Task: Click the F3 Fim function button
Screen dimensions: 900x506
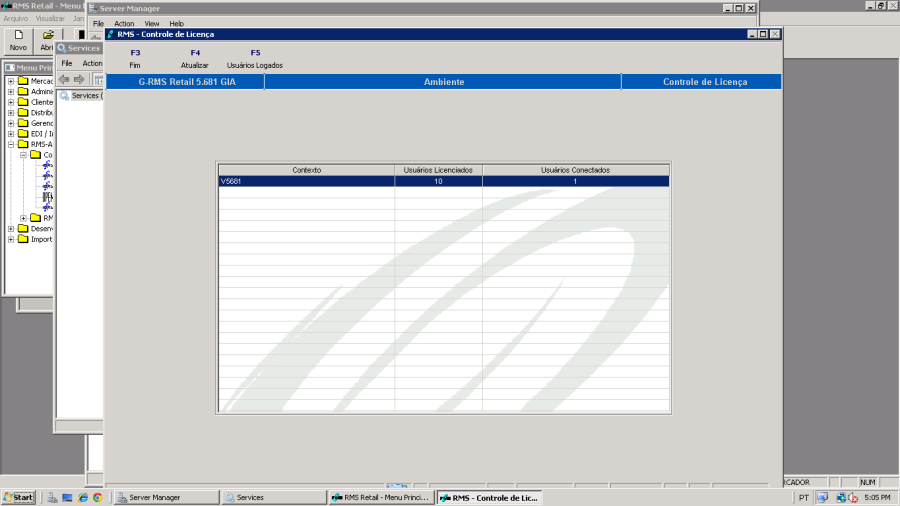Action: tap(135, 59)
